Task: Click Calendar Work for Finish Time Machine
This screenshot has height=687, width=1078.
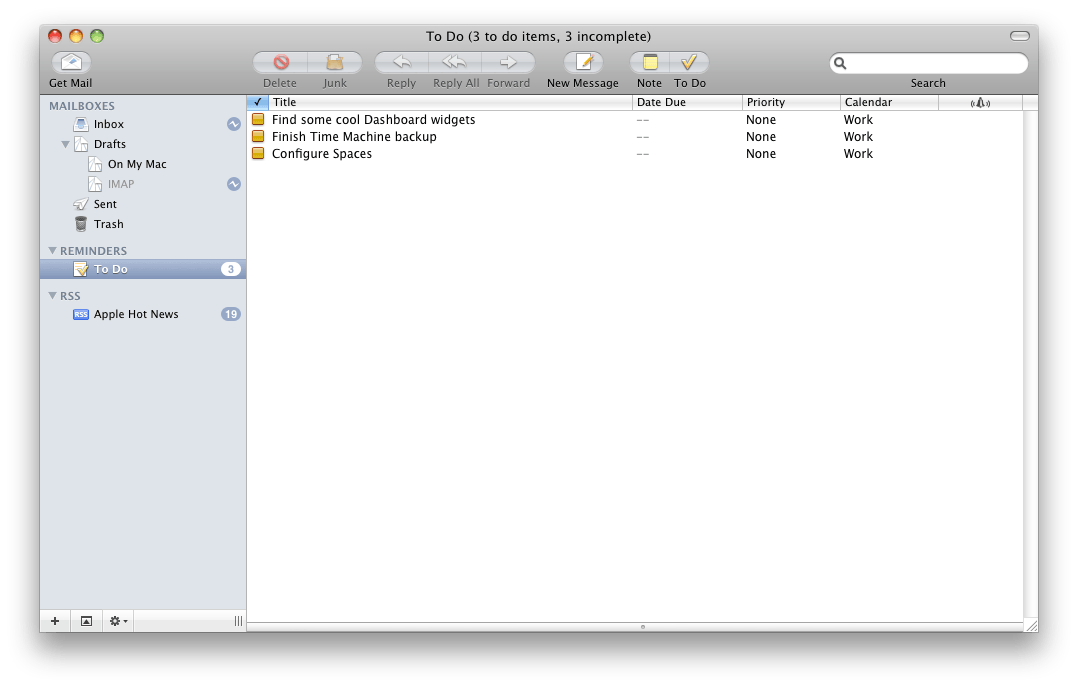Action: point(859,136)
